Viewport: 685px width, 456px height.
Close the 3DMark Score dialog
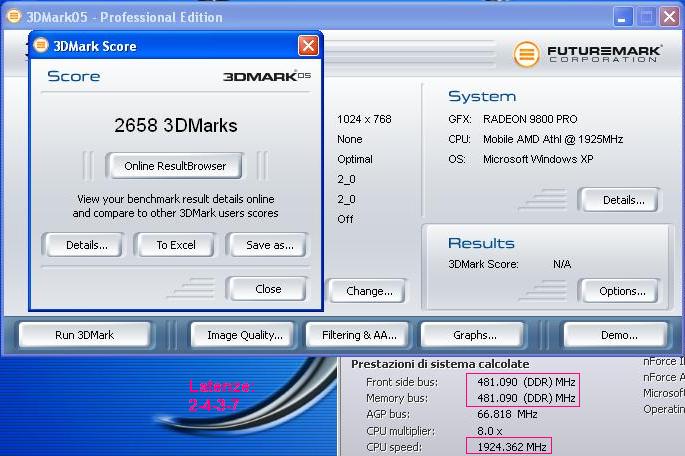coord(308,45)
